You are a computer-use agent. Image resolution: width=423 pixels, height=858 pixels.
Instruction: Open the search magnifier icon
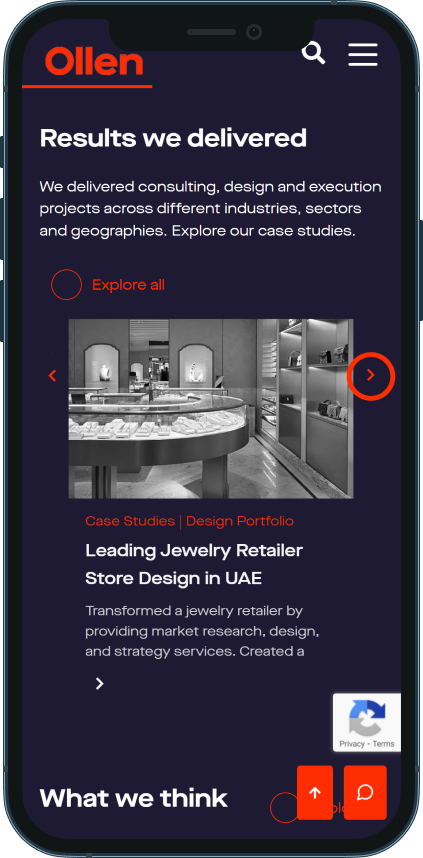coord(314,53)
